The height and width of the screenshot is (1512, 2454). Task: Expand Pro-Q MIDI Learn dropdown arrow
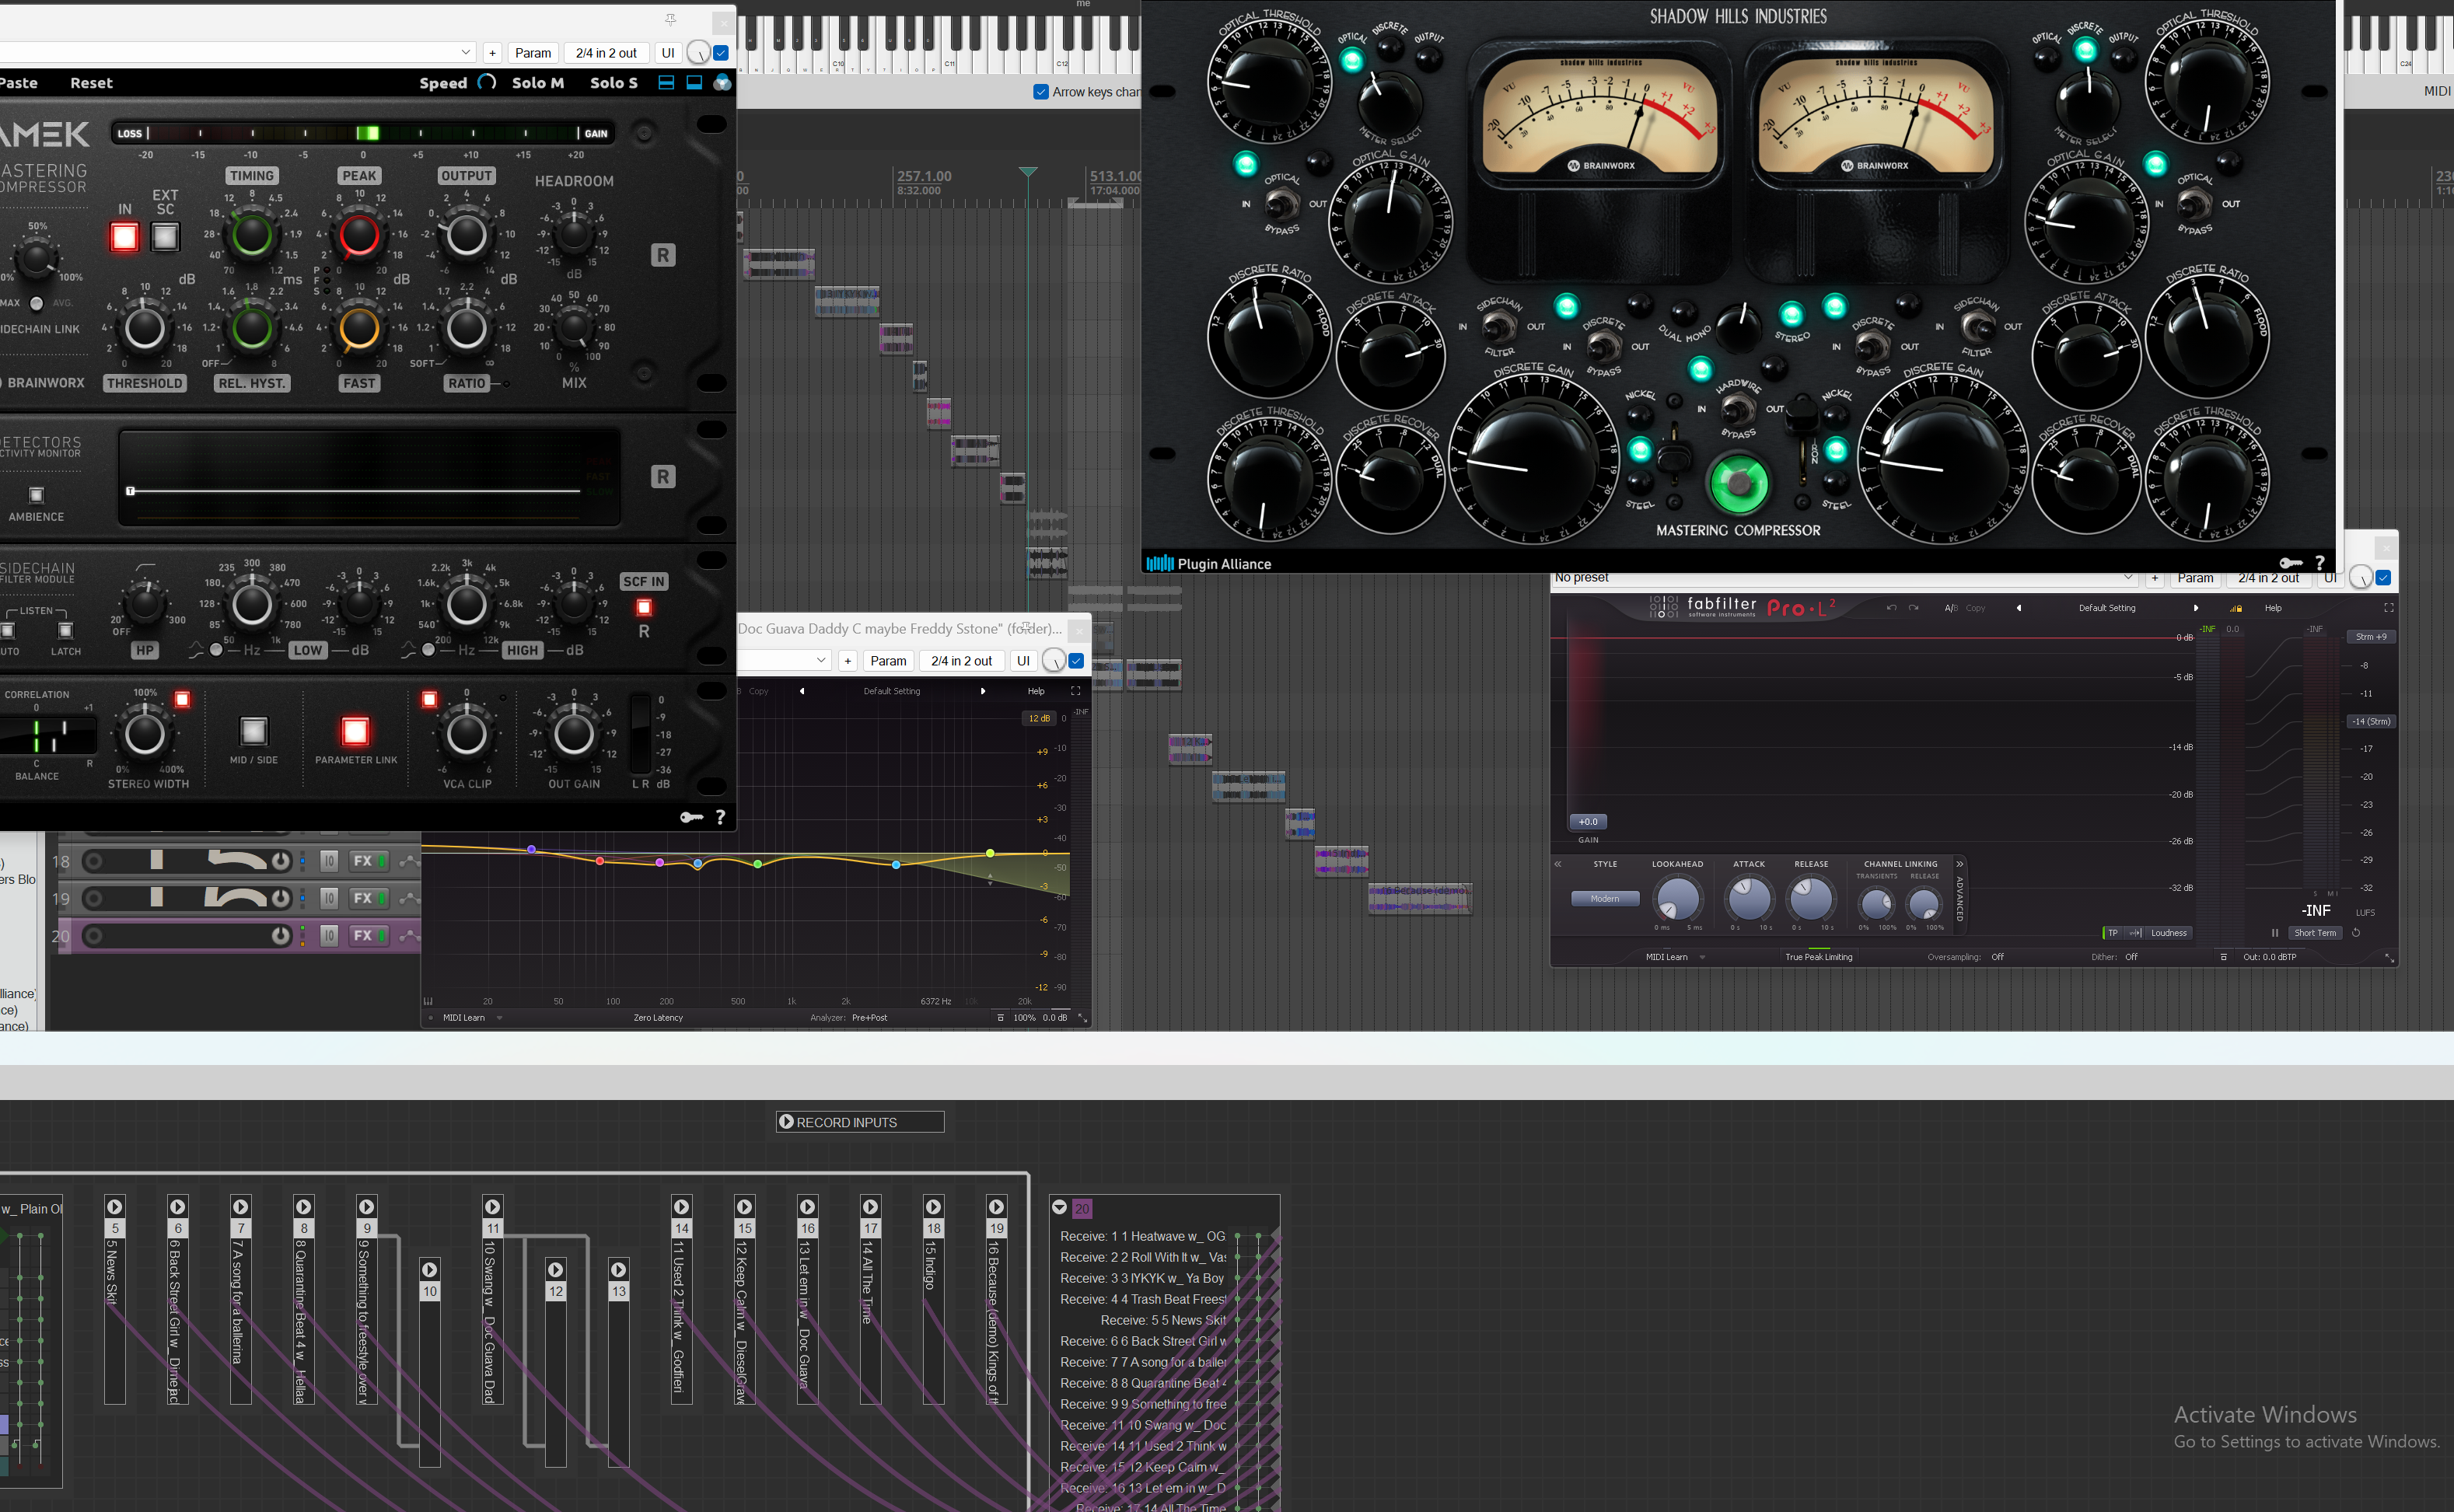(x=500, y=1018)
